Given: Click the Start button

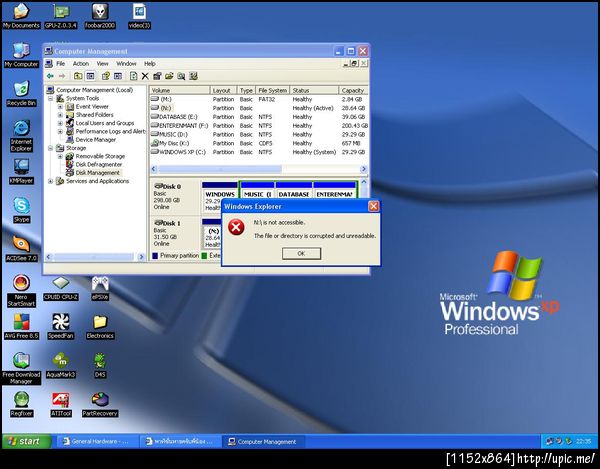Looking at the screenshot, I should pyautogui.click(x=26, y=441).
